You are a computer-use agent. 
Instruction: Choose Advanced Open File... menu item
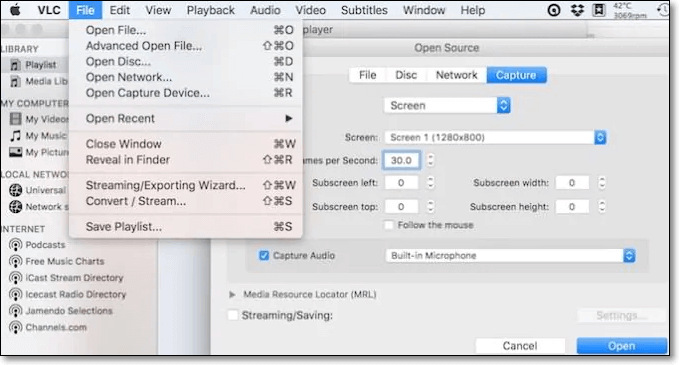click(x=185, y=46)
